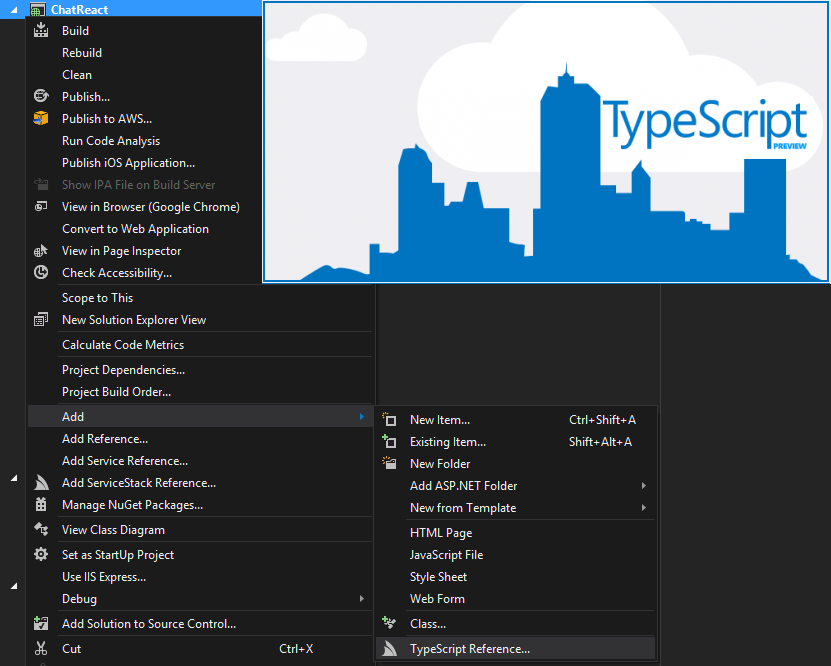The image size is (831, 666).
Task: Click the New Solution Explorer View icon
Action: pyautogui.click(x=41, y=319)
